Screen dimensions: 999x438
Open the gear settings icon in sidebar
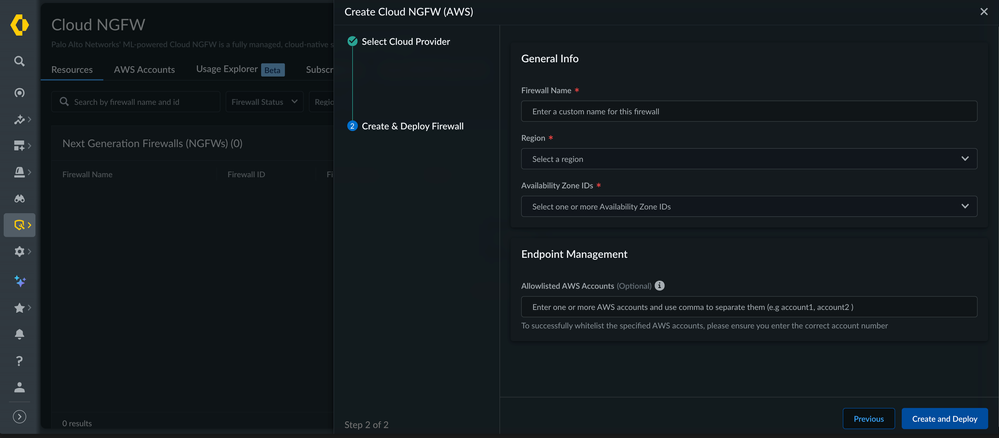pyautogui.click(x=20, y=252)
